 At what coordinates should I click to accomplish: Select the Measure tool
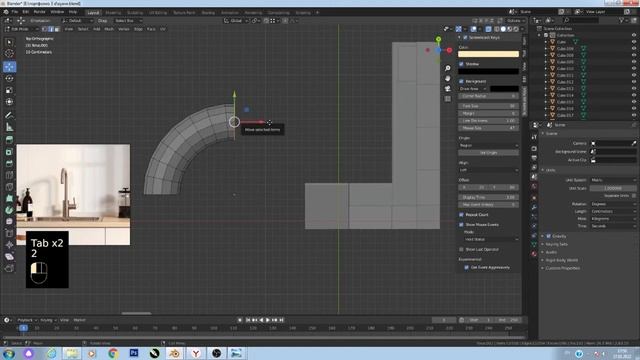[9, 127]
